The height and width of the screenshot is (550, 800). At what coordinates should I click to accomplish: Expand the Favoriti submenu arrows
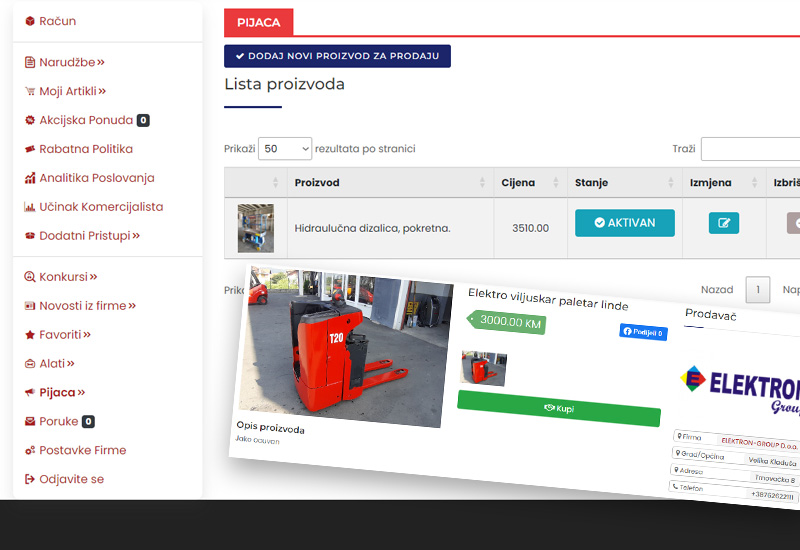[87, 335]
